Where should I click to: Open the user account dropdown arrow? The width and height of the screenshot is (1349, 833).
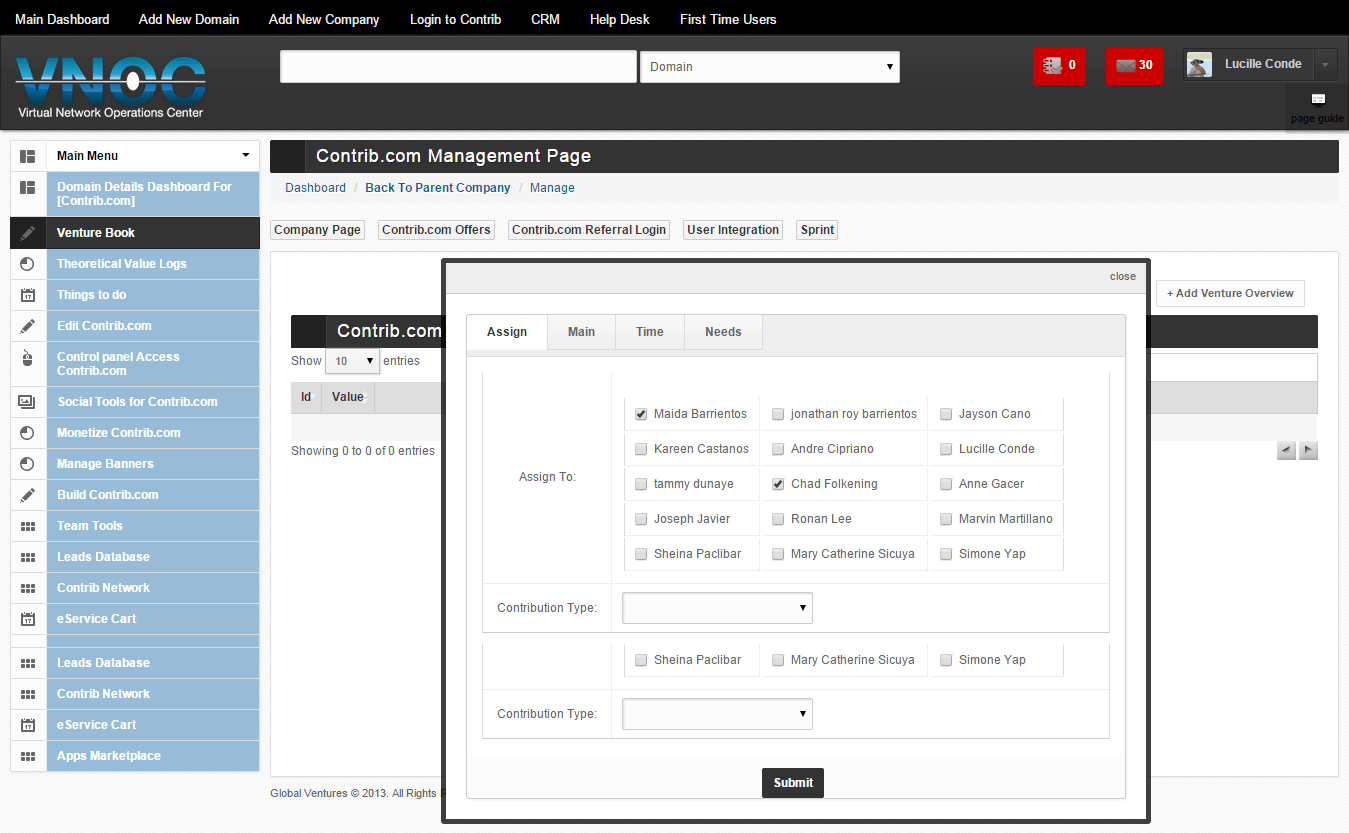point(1324,65)
